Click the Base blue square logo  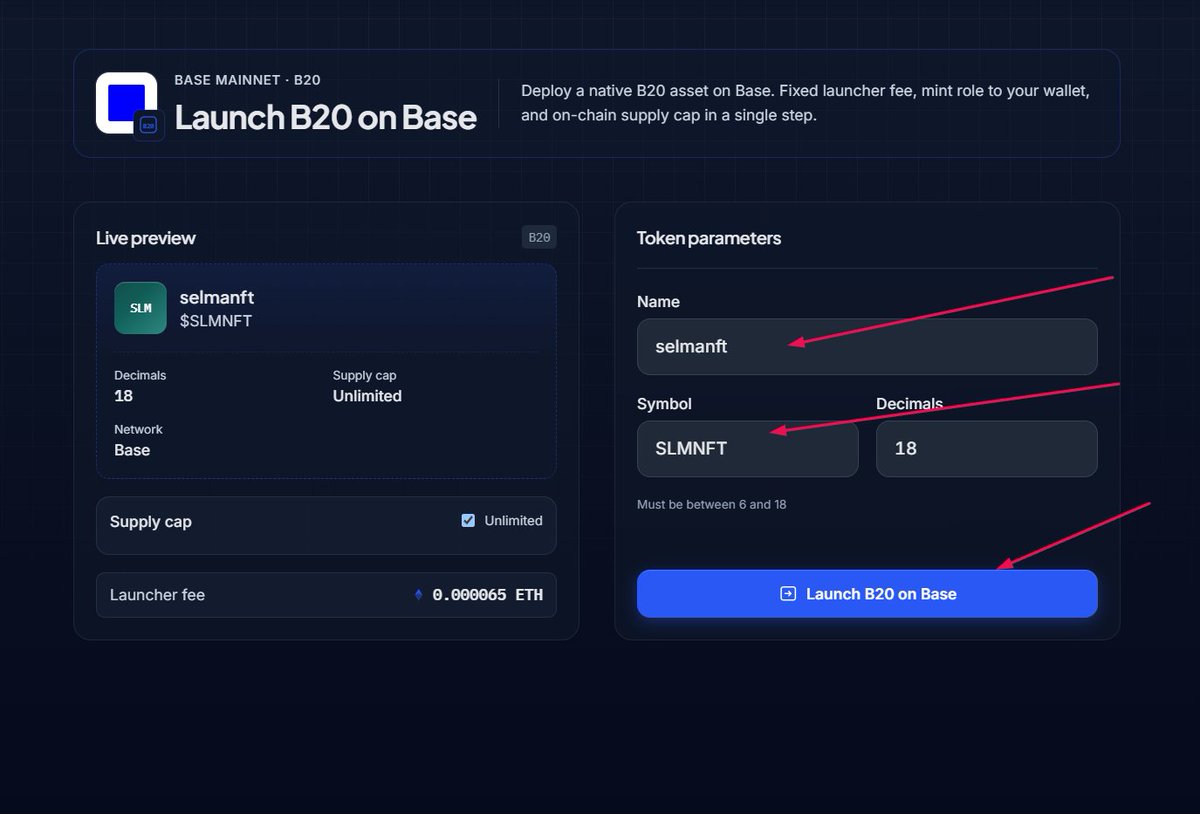tap(126, 102)
